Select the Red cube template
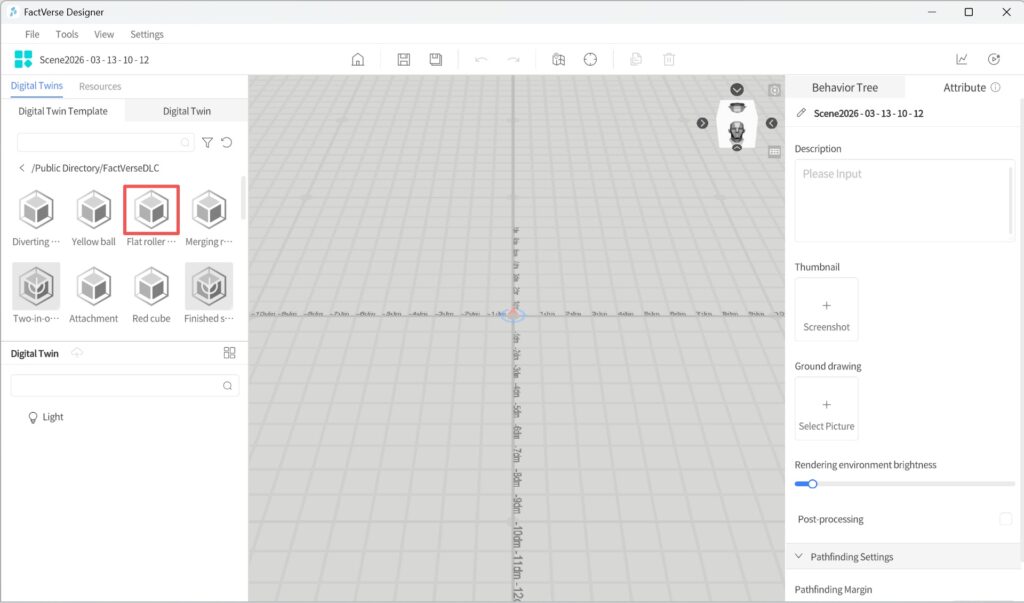The height and width of the screenshot is (603, 1024). pyautogui.click(x=151, y=292)
